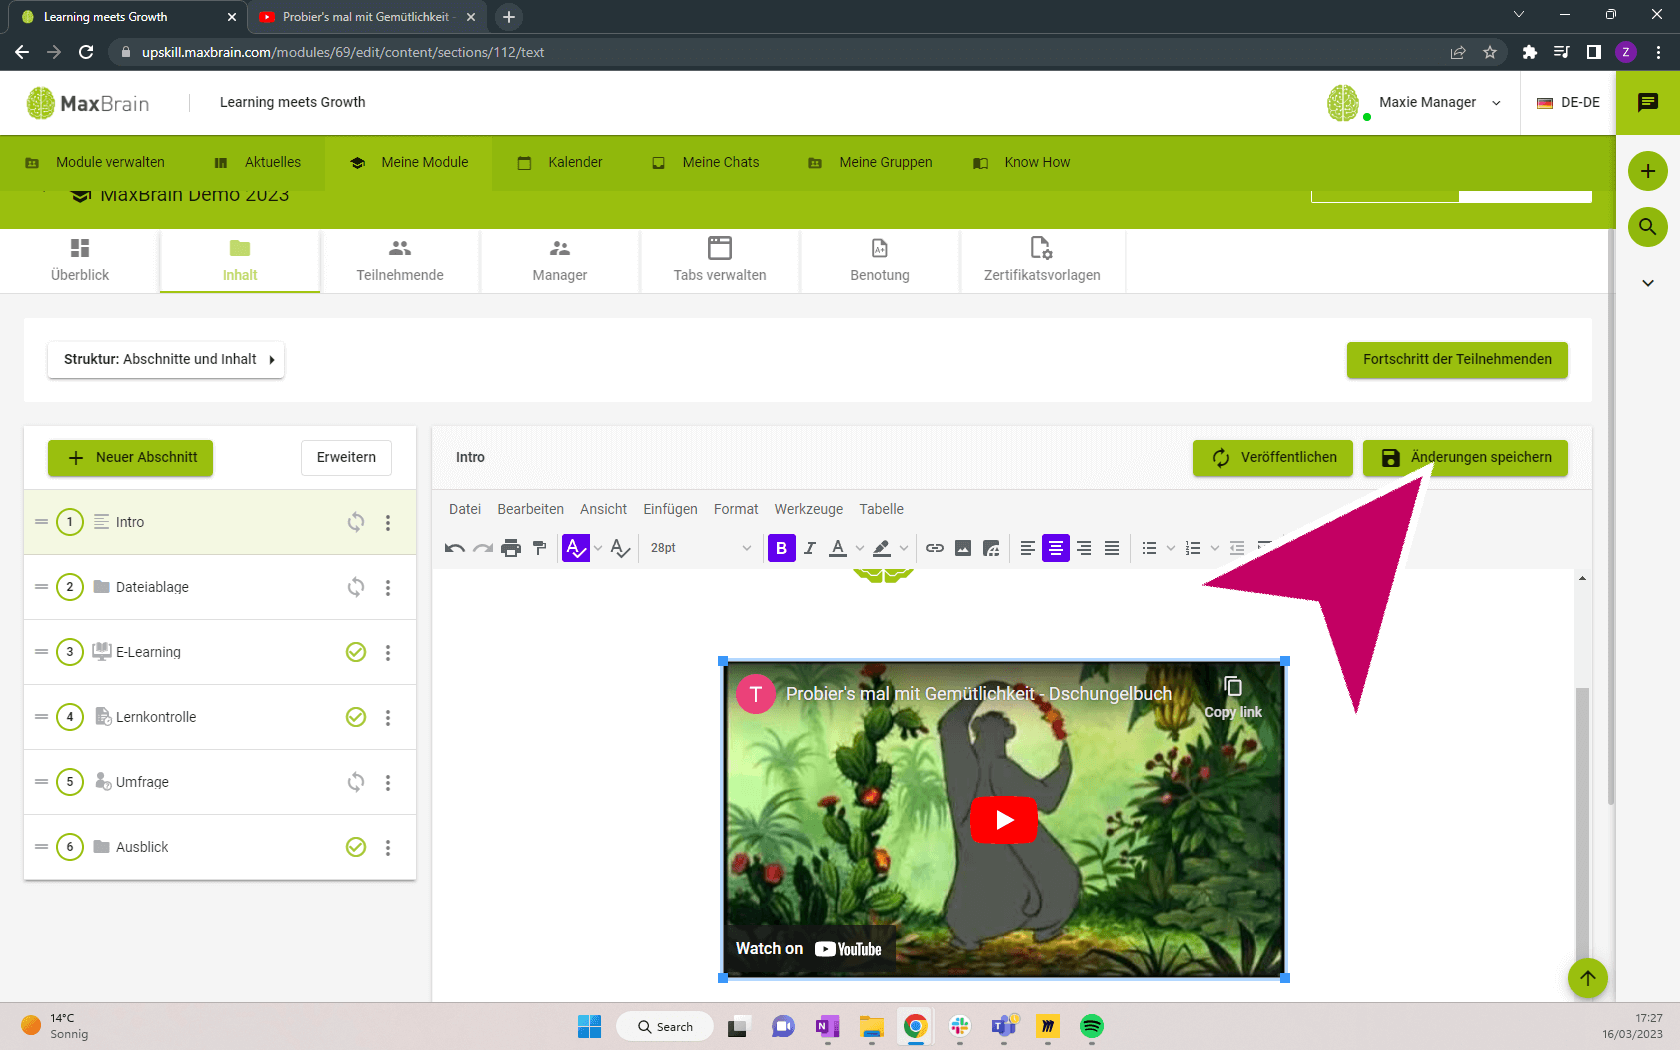Image resolution: width=1680 pixels, height=1050 pixels.
Task: Open the three-dot menu for Intro section
Action: click(x=388, y=522)
